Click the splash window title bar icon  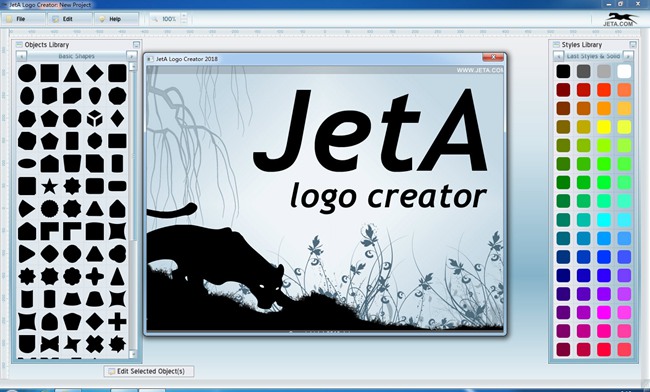coord(150,59)
